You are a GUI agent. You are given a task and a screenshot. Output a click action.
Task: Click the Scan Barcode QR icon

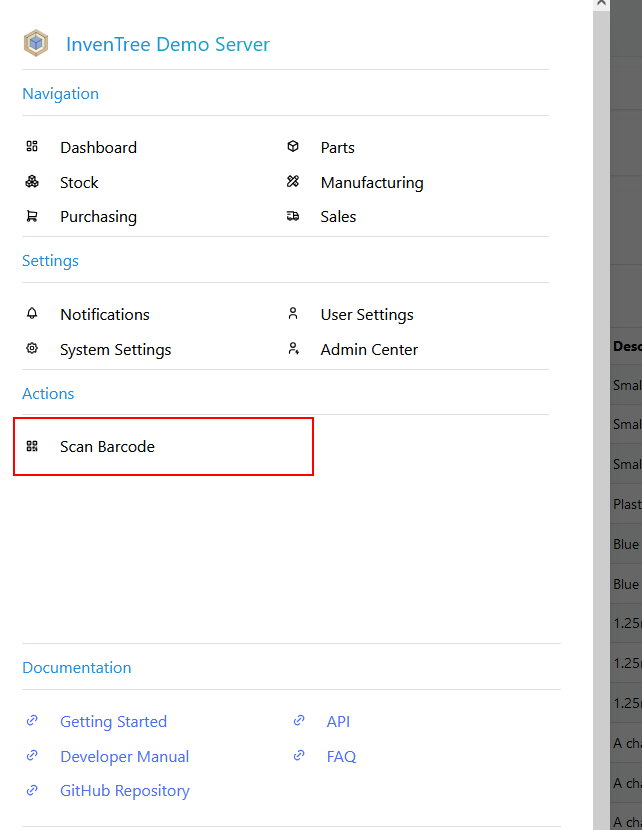point(32,446)
